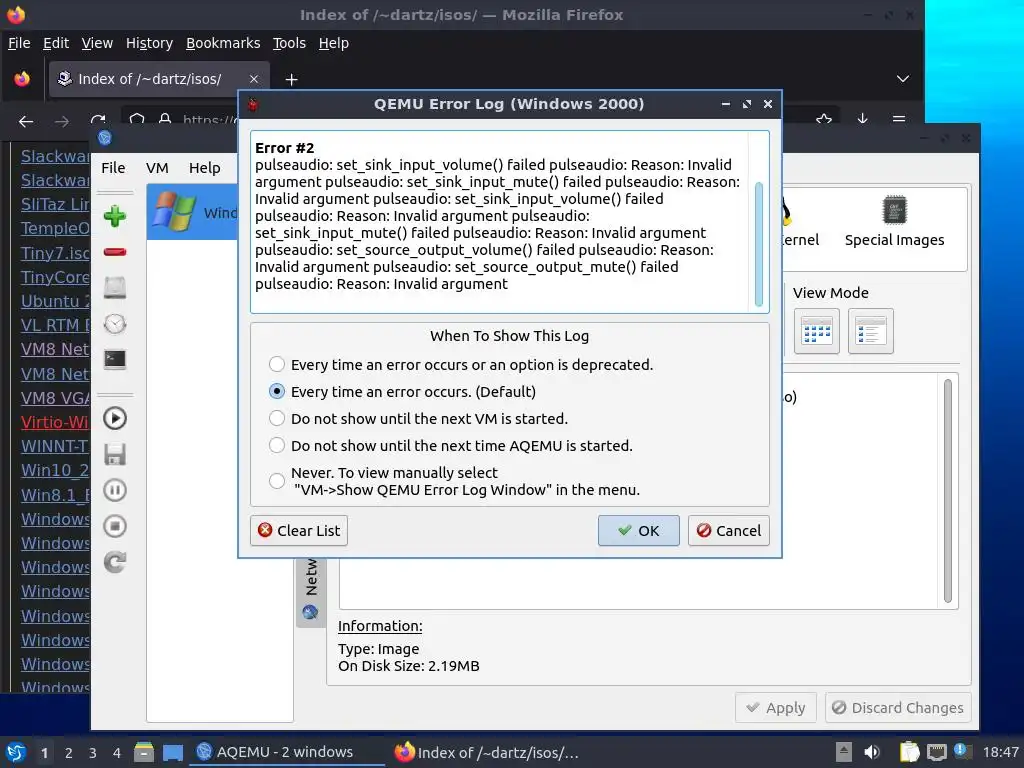The width and height of the screenshot is (1024, 768).
Task: Select 'Every time an error occurs or an option is deprecated'
Action: coord(277,364)
